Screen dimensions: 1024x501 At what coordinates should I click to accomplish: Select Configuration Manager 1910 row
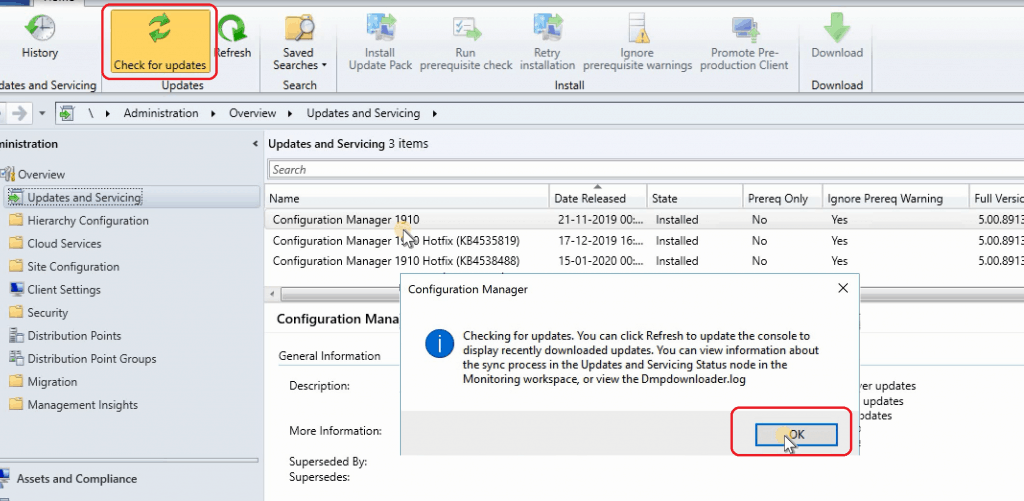pos(644,220)
